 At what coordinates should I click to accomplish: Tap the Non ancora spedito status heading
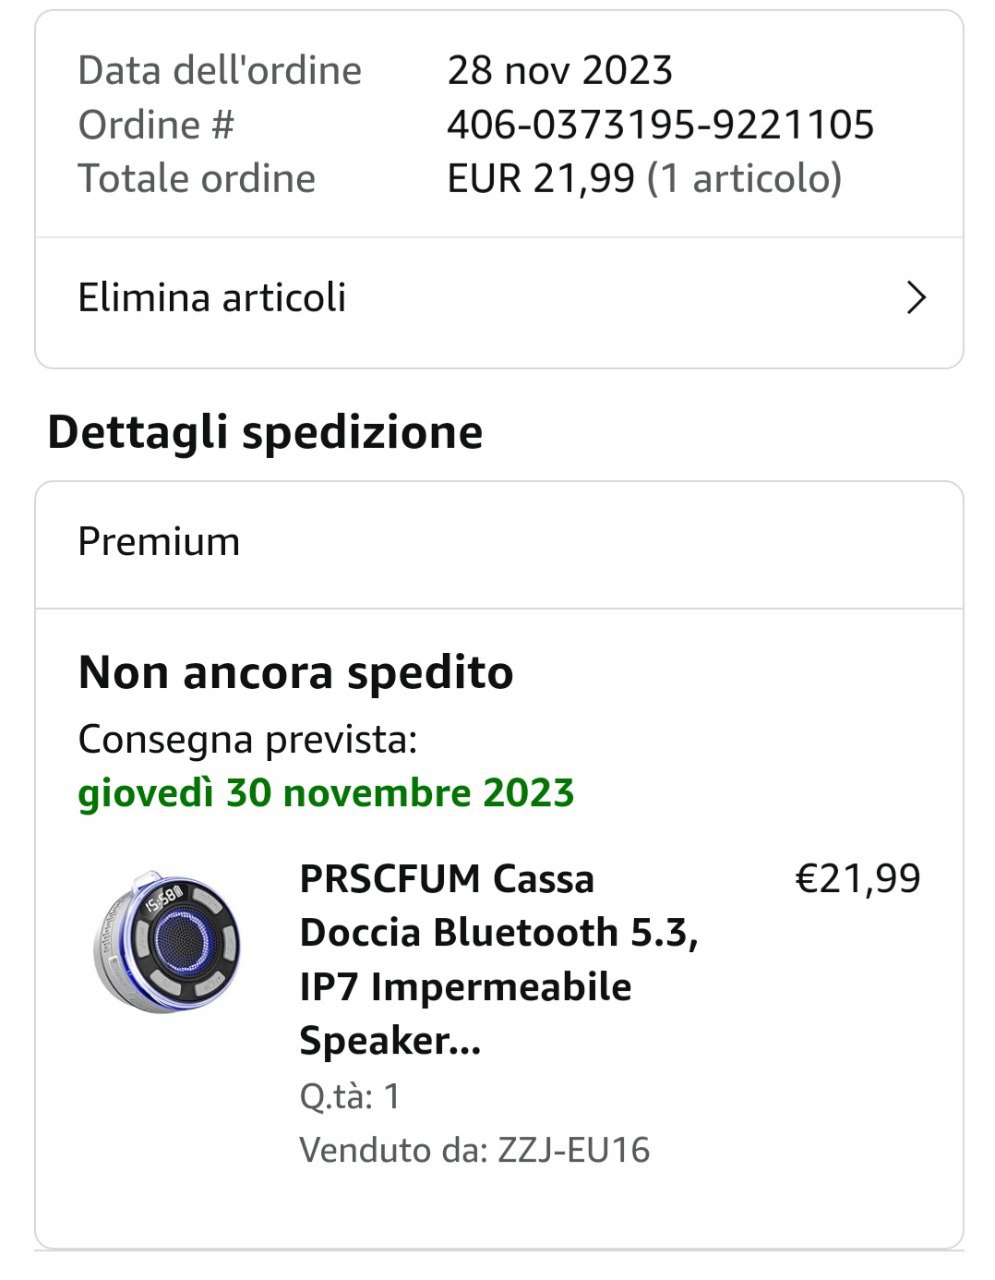tap(296, 672)
